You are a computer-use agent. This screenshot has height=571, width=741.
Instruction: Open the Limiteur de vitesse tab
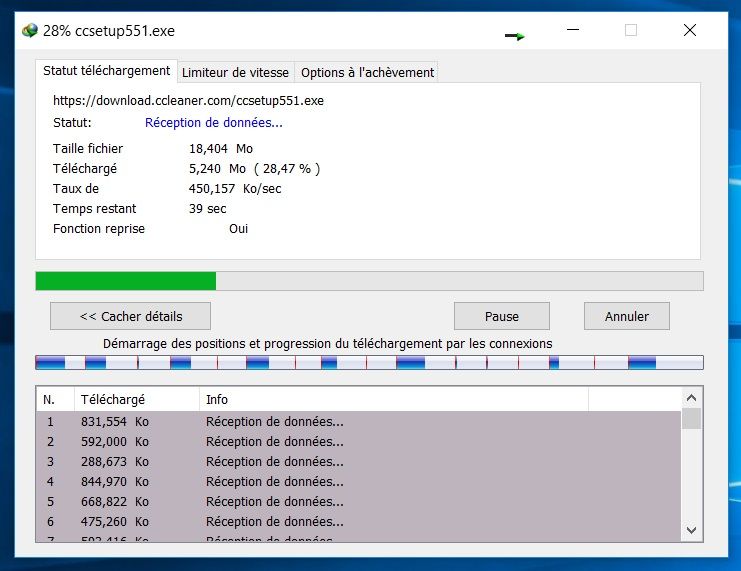(235, 72)
